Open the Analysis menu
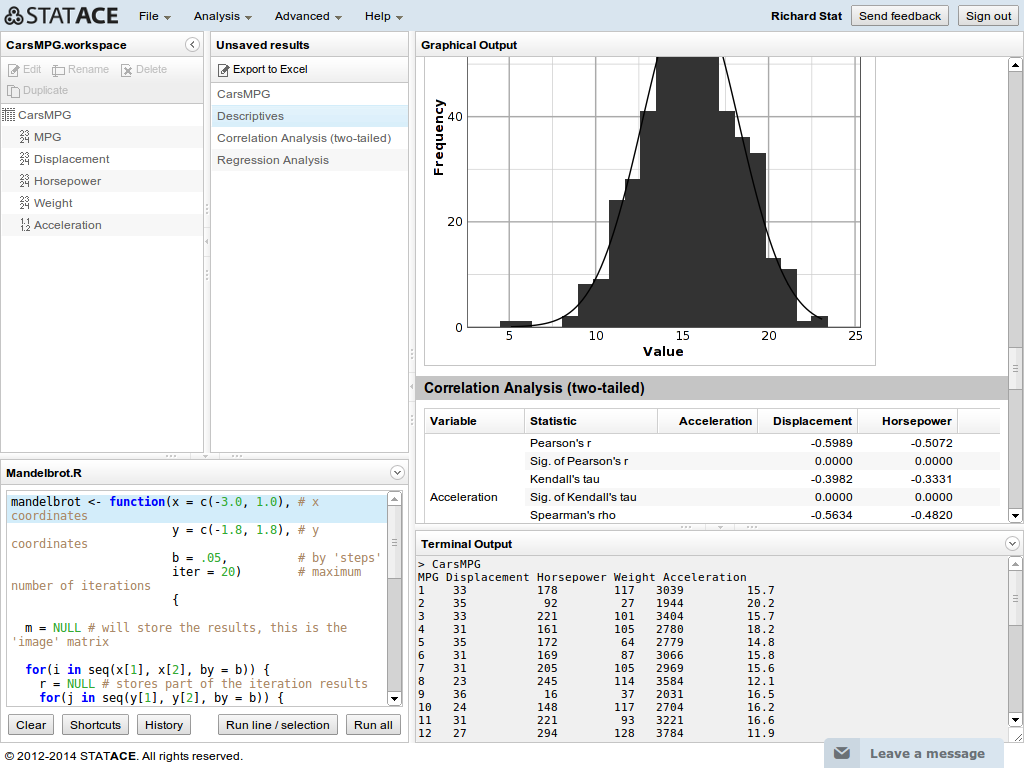This screenshot has height=768, width=1024. coord(222,16)
